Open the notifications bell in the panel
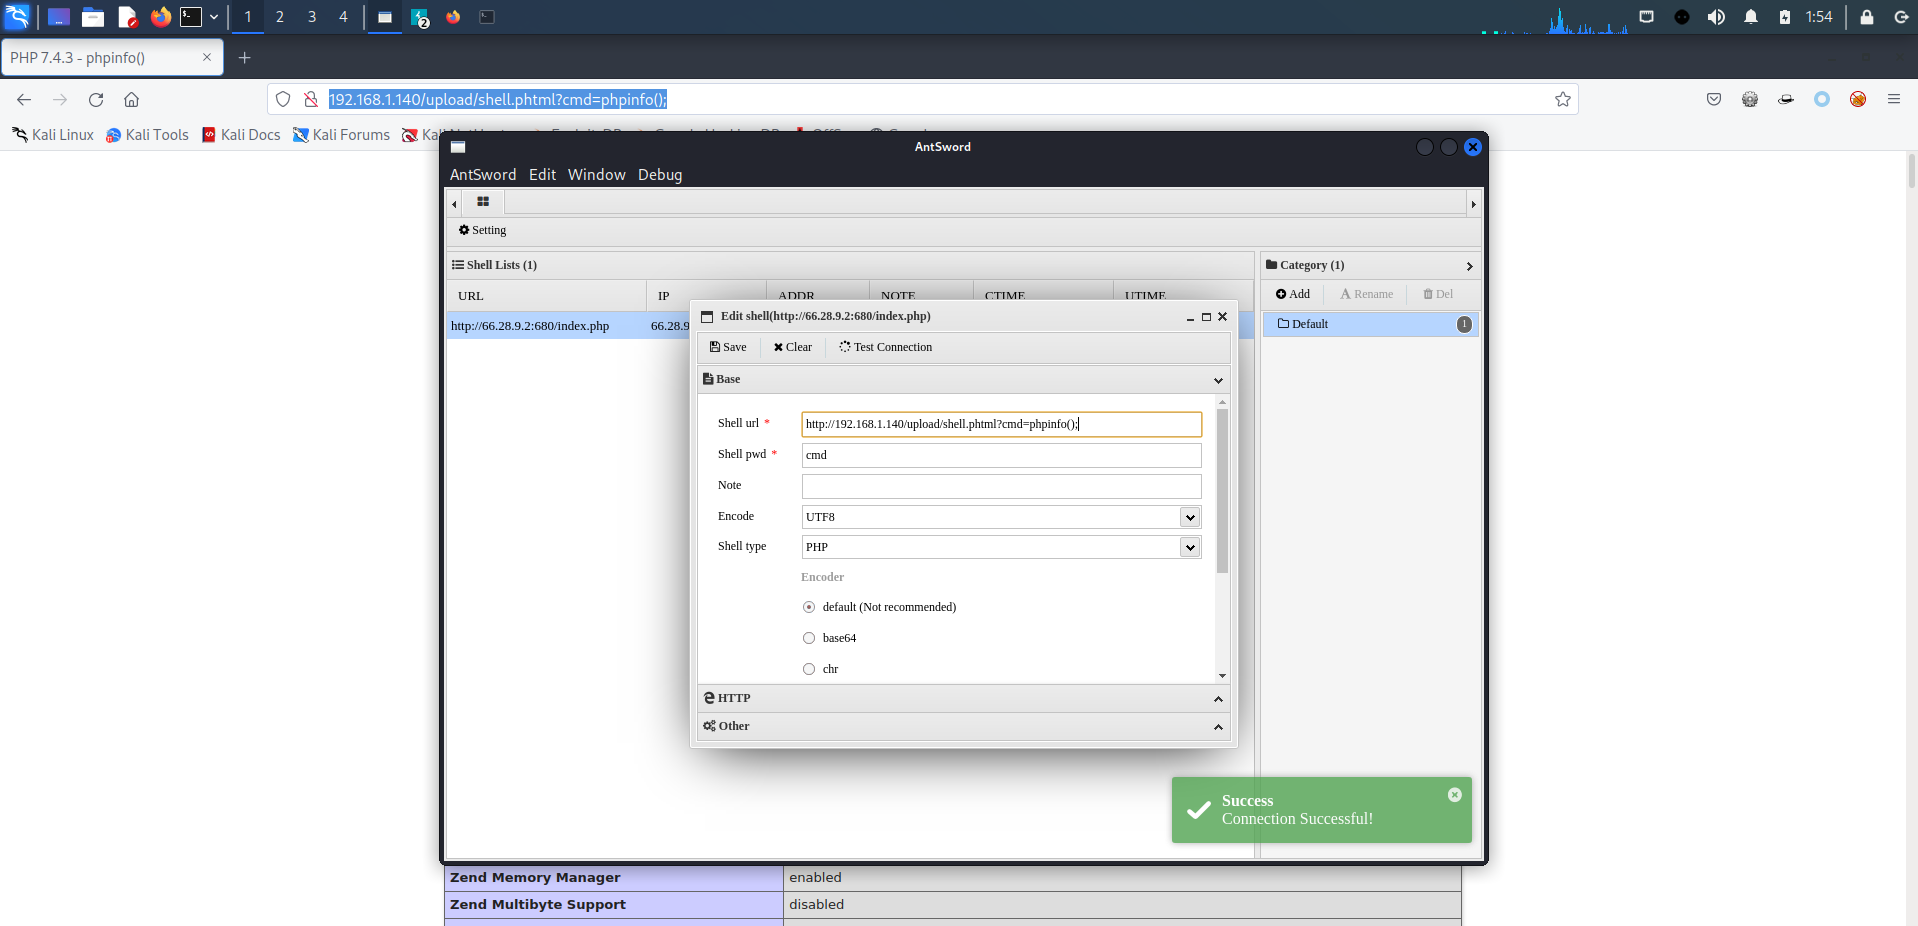Image resolution: width=1918 pixels, height=926 pixels. pyautogui.click(x=1751, y=17)
